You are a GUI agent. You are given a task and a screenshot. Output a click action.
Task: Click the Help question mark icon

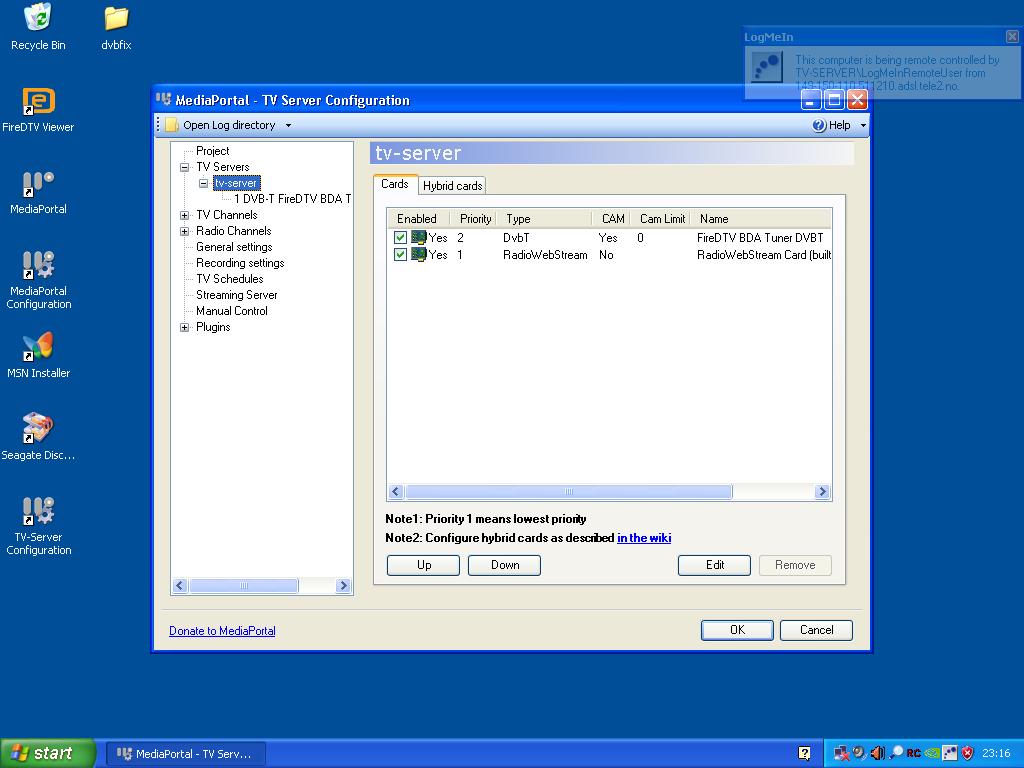pos(819,125)
